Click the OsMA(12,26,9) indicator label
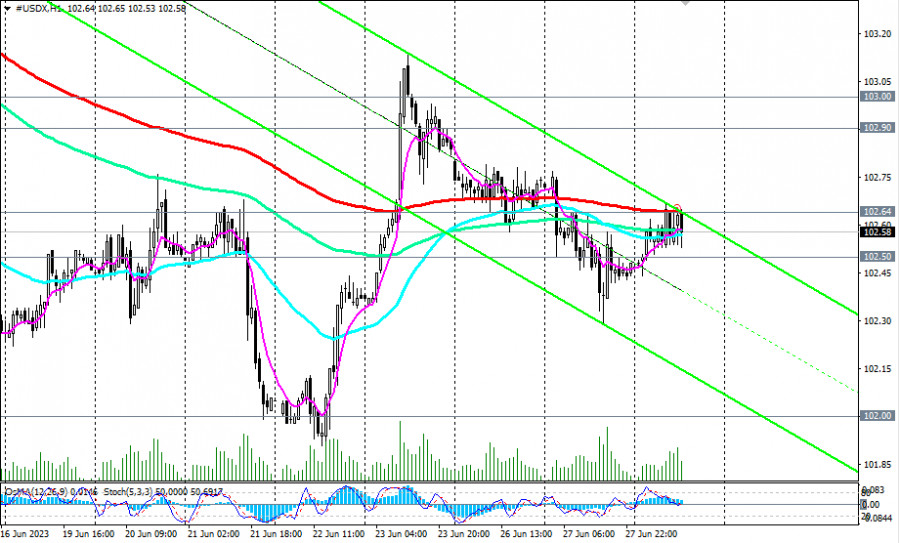 [36, 492]
